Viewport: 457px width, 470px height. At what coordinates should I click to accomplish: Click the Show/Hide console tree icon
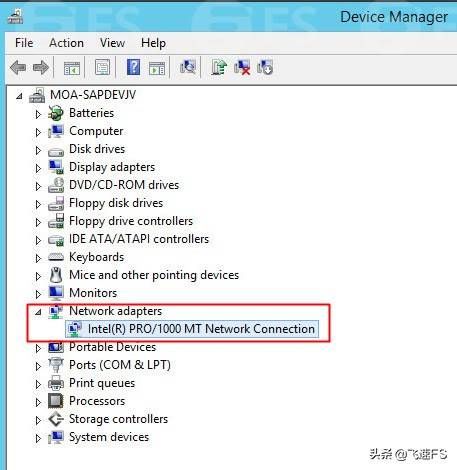(72, 68)
